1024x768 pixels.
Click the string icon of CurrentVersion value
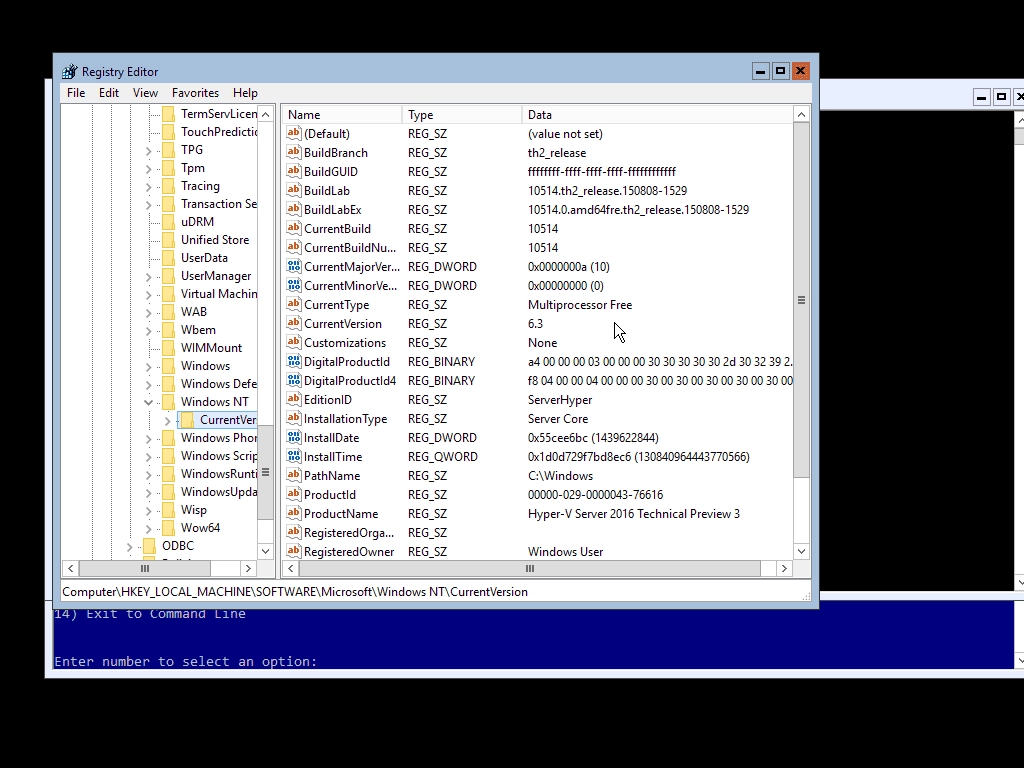tap(294, 323)
